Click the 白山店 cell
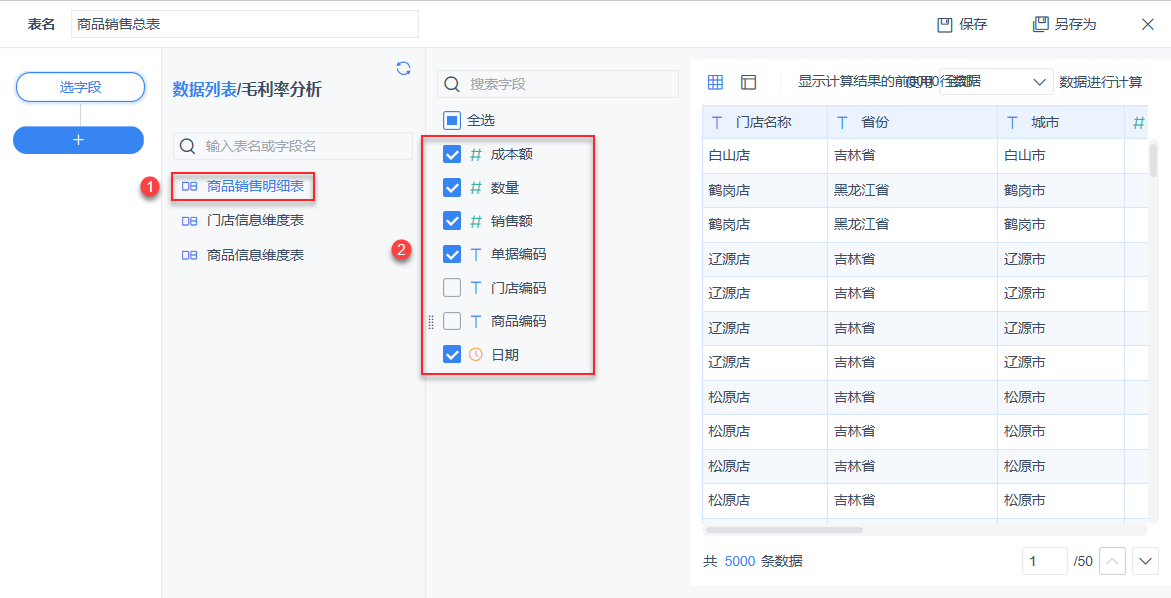Image resolution: width=1171 pixels, height=598 pixels. 765,155
